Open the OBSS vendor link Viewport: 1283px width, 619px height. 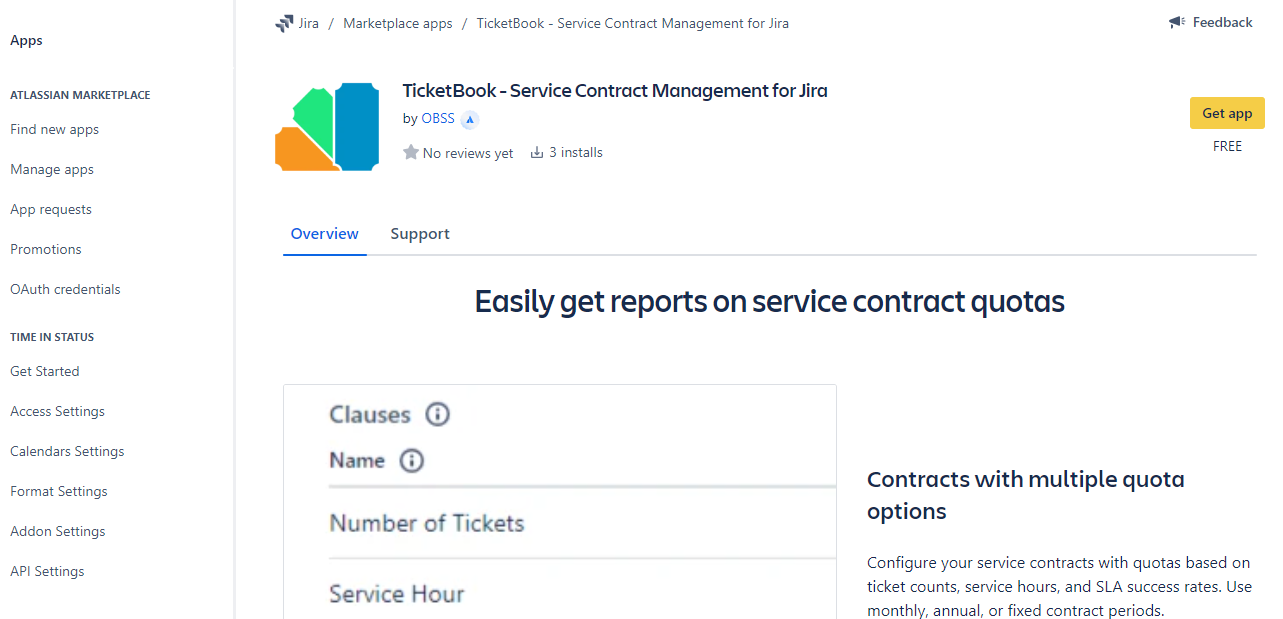tap(438, 118)
